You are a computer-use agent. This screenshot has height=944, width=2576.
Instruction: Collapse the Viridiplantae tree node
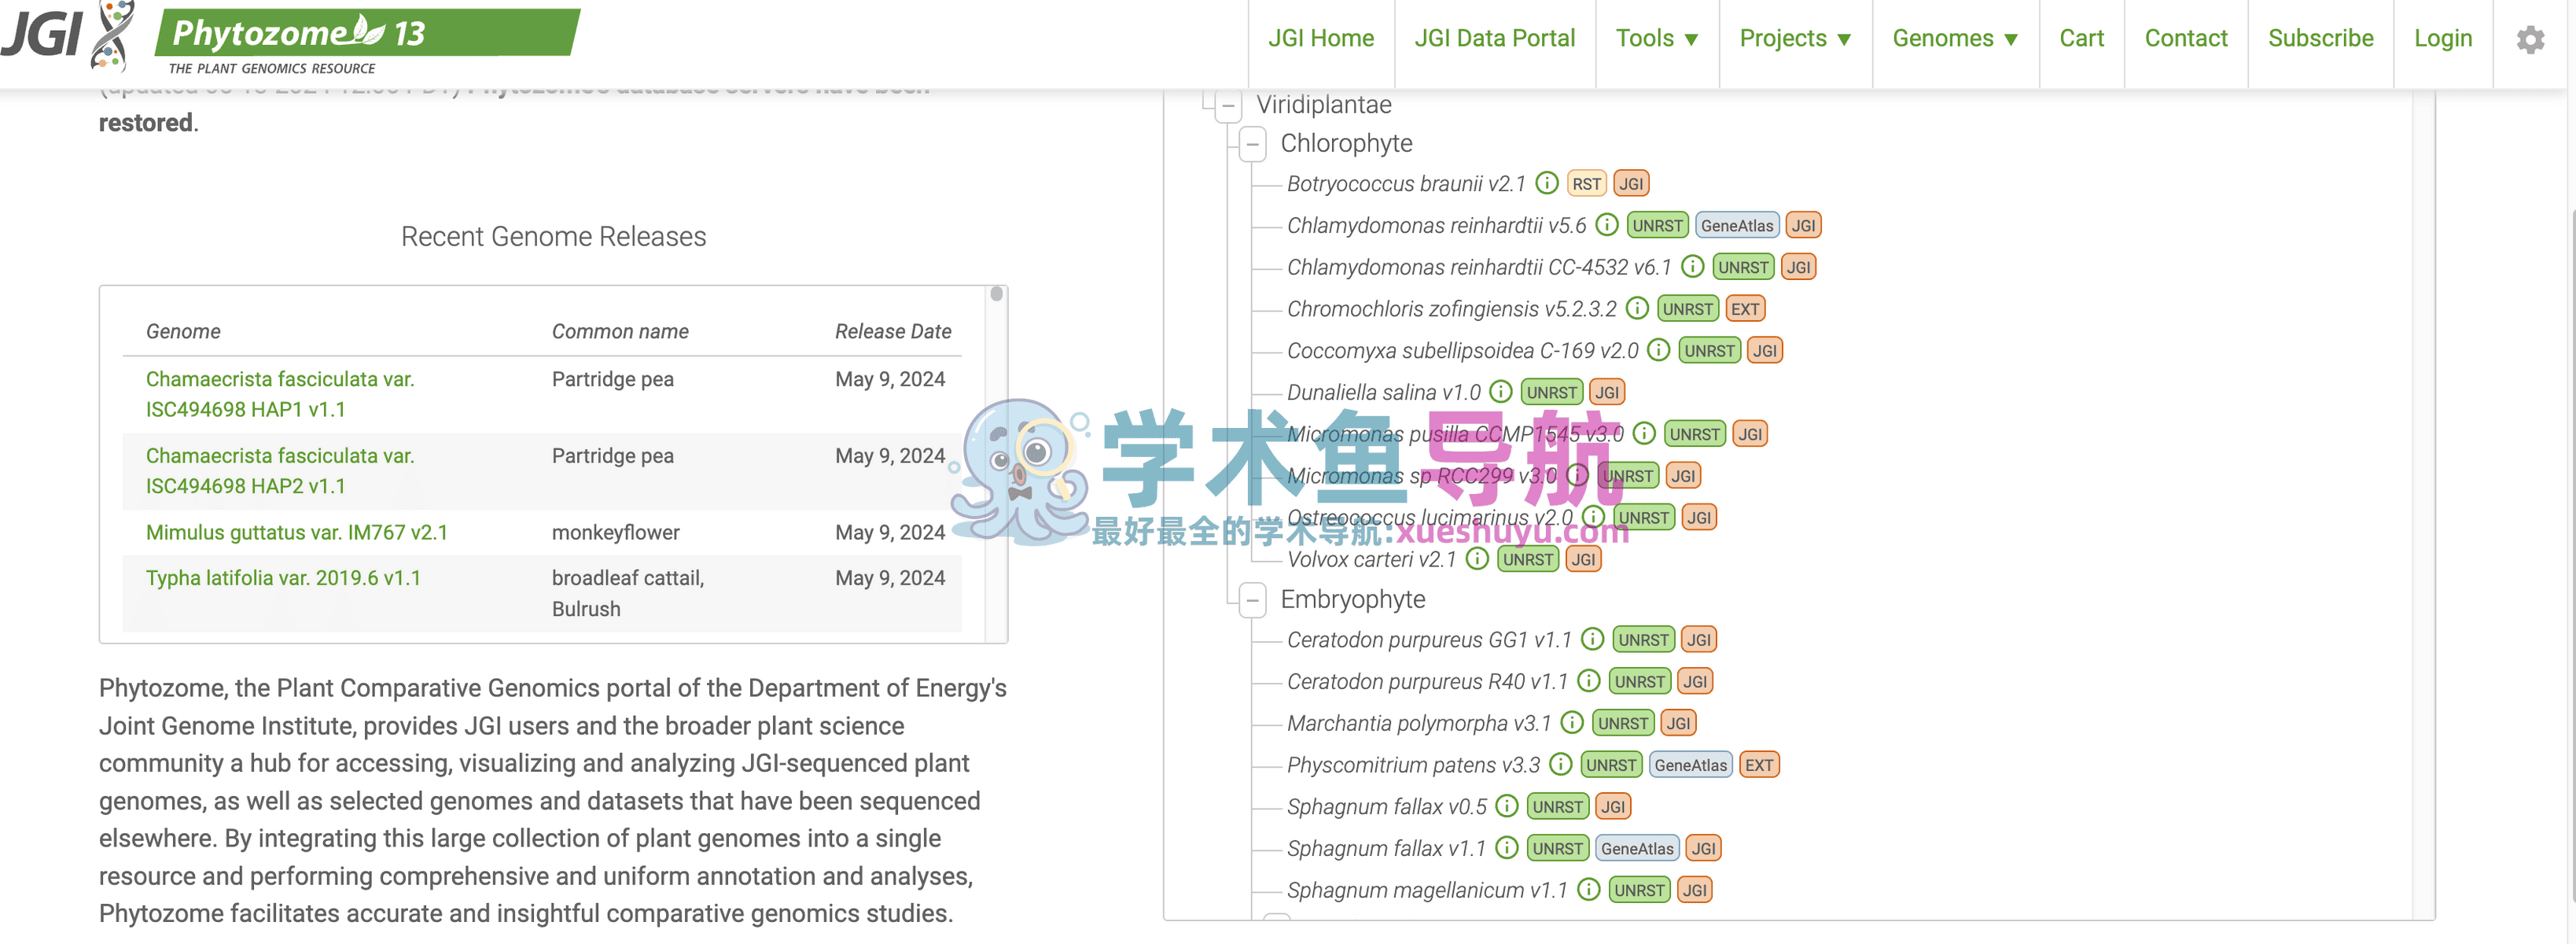(1228, 106)
